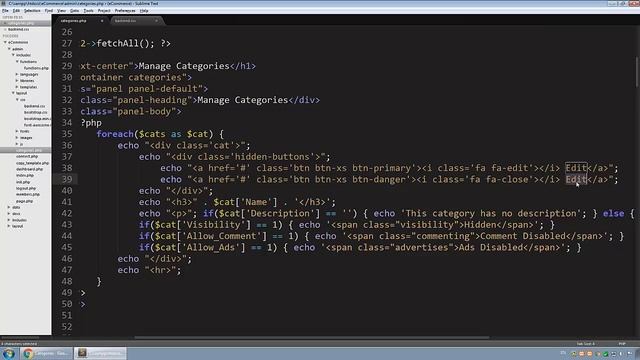Screen dimensions: 640x360
Task: Collapse the admin folder arrow
Action: (x=9, y=49)
